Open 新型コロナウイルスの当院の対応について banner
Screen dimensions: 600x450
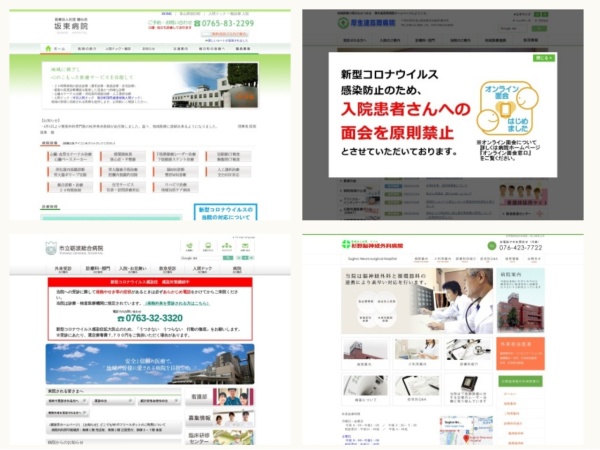point(225,213)
